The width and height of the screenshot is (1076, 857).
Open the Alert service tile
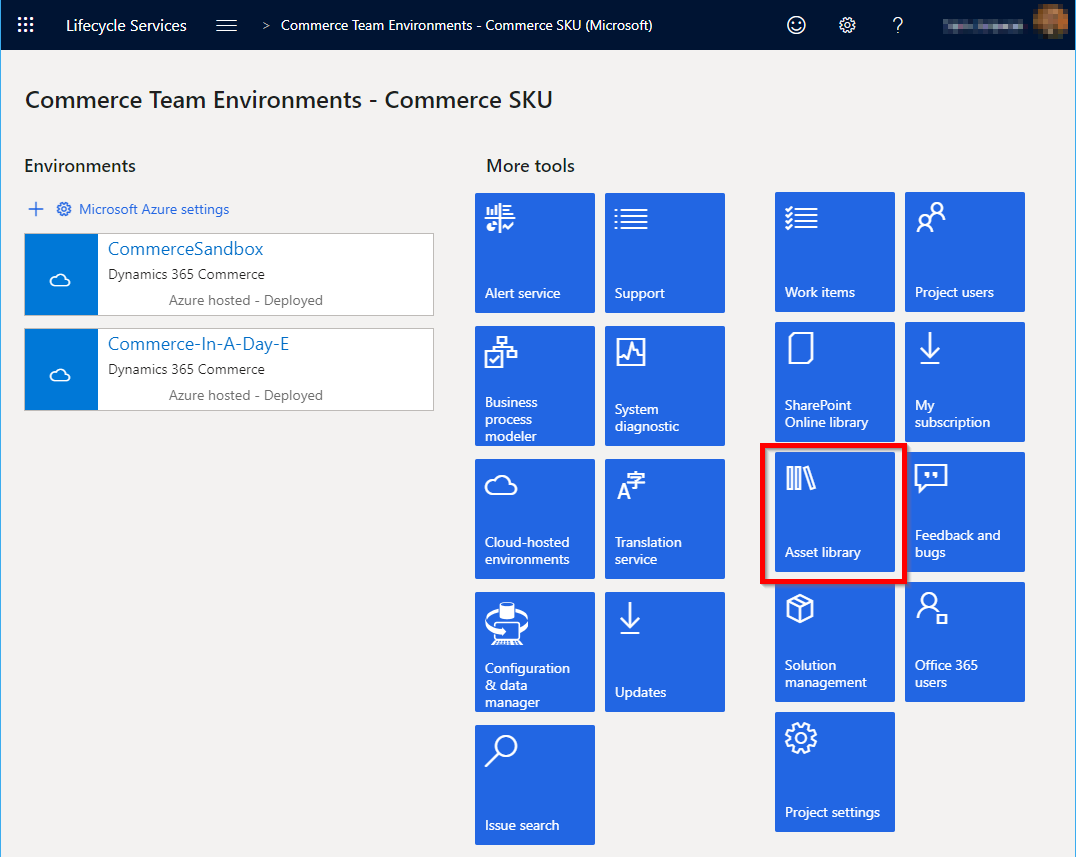pyautogui.click(x=535, y=253)
